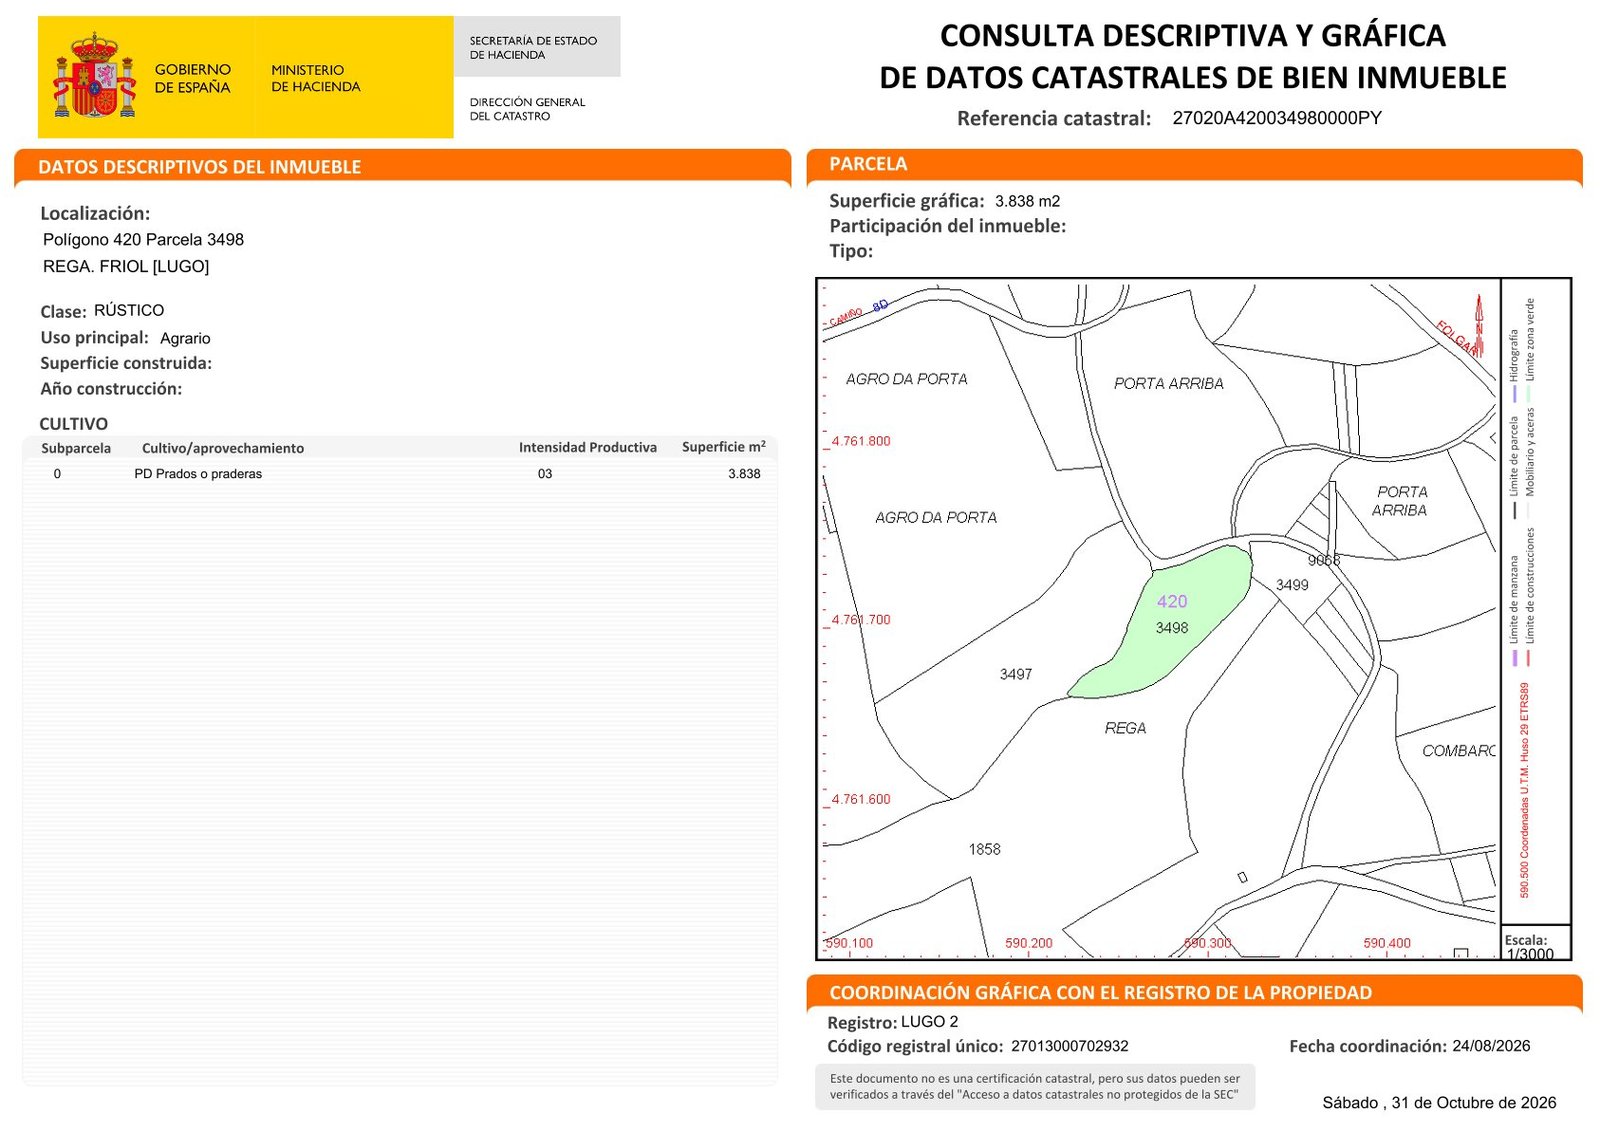Click the catastral reference 27020A420034980000PY

[x=1277, y=118]
